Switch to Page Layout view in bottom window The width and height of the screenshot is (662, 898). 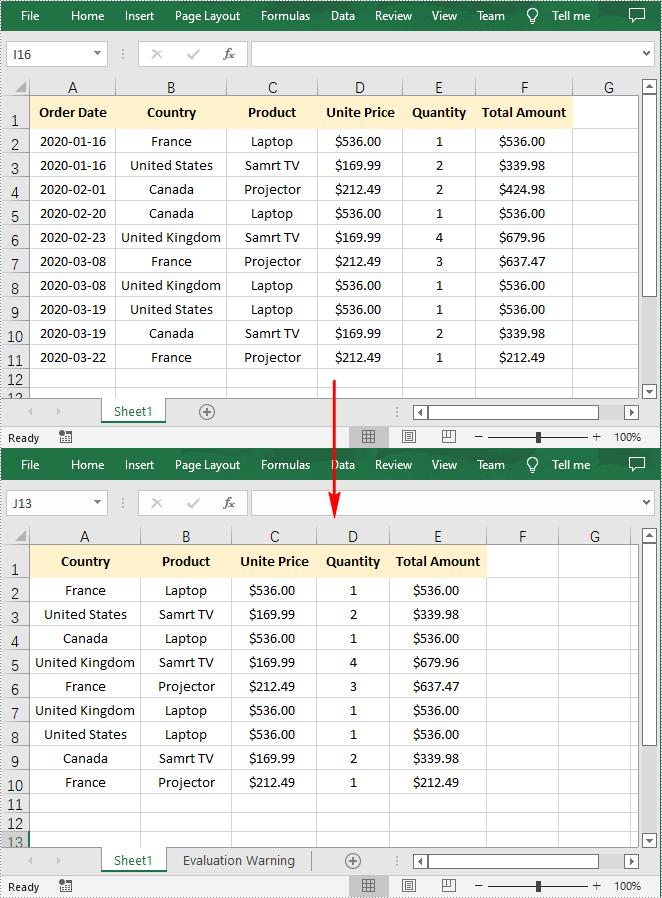point(409,886)
